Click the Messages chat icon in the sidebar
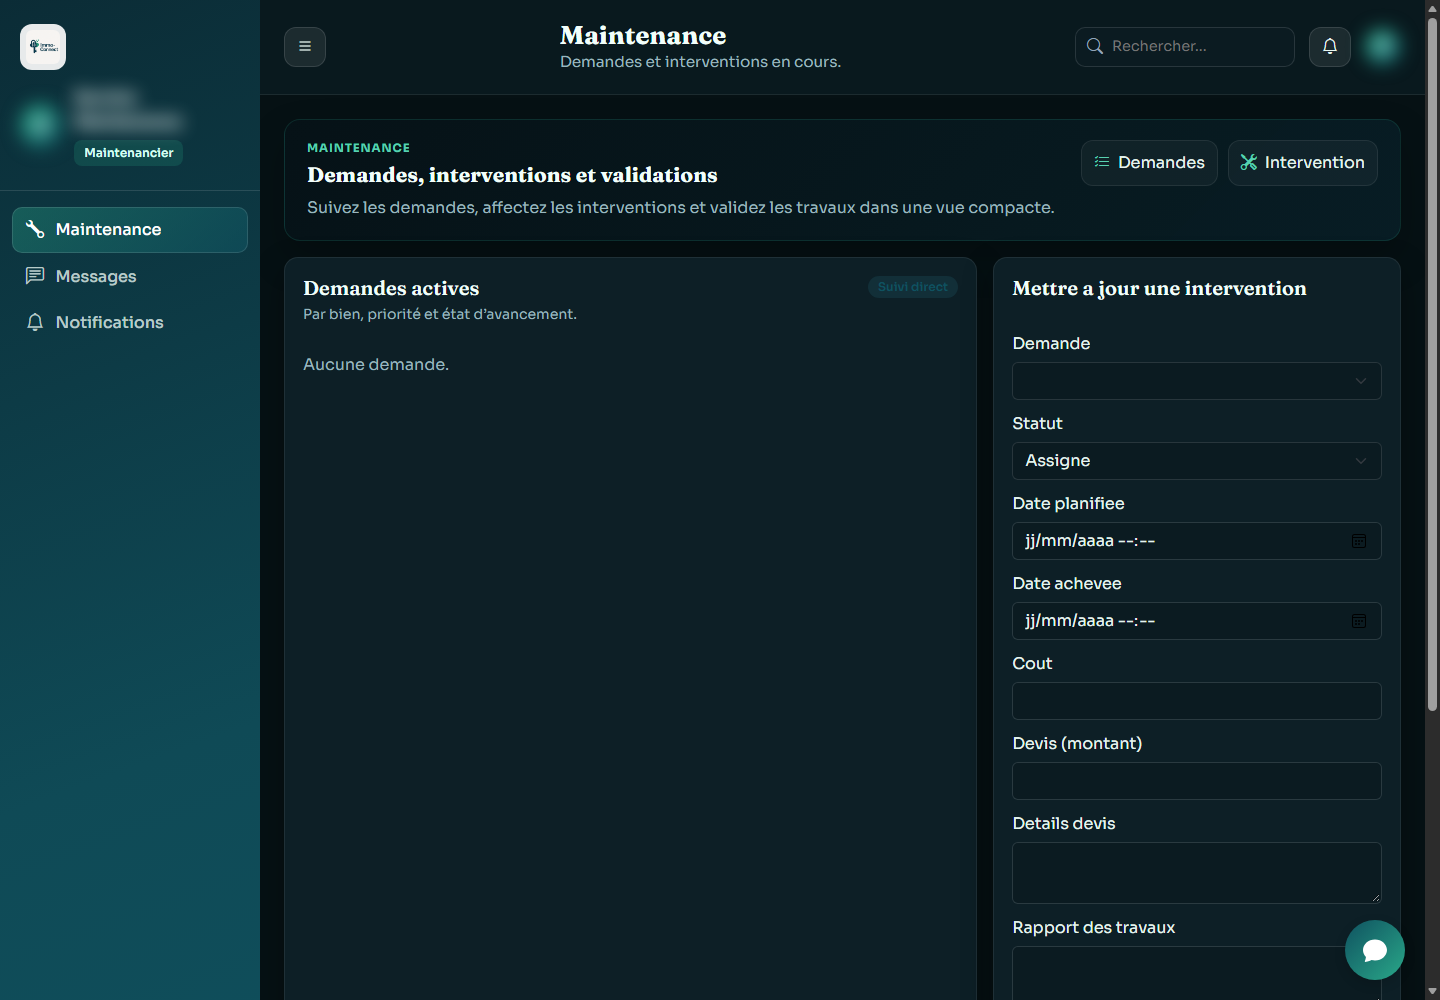The image size is (1440, 1000). pos(35,276)
